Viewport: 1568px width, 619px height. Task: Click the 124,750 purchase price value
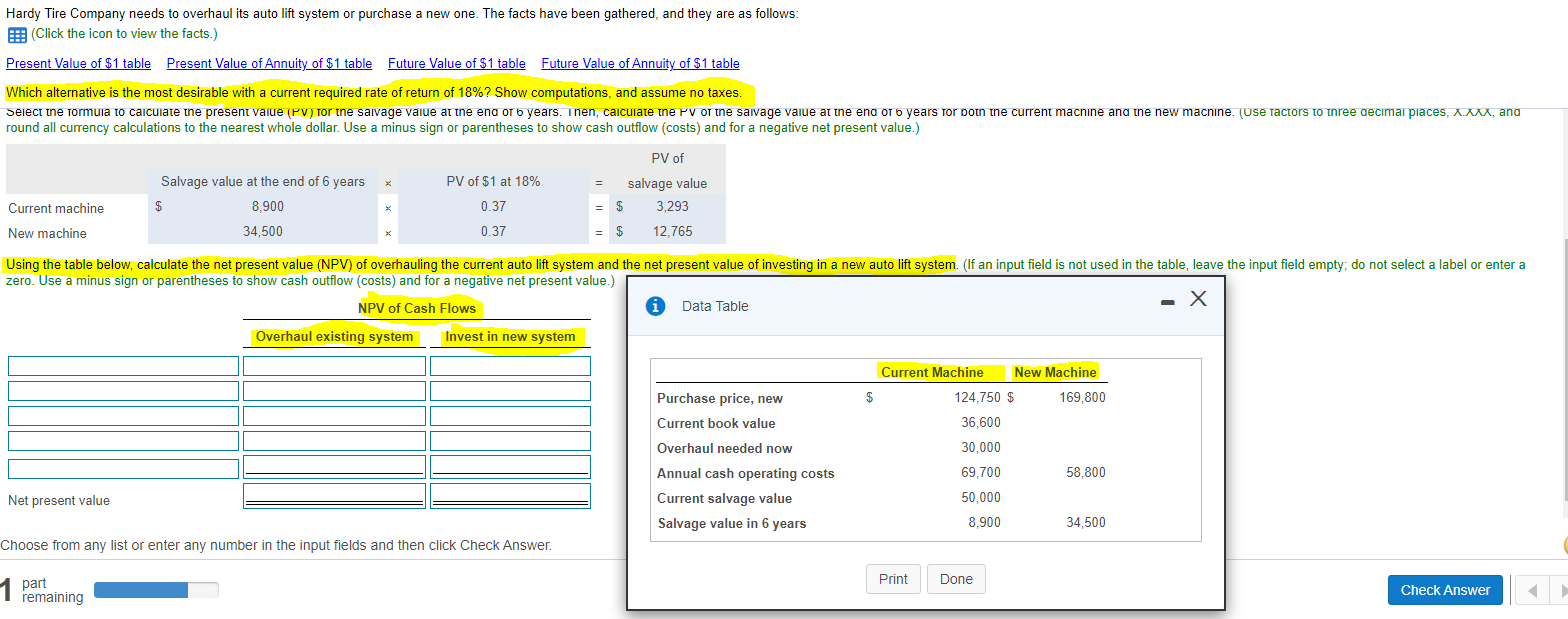(x=978, y=398)
